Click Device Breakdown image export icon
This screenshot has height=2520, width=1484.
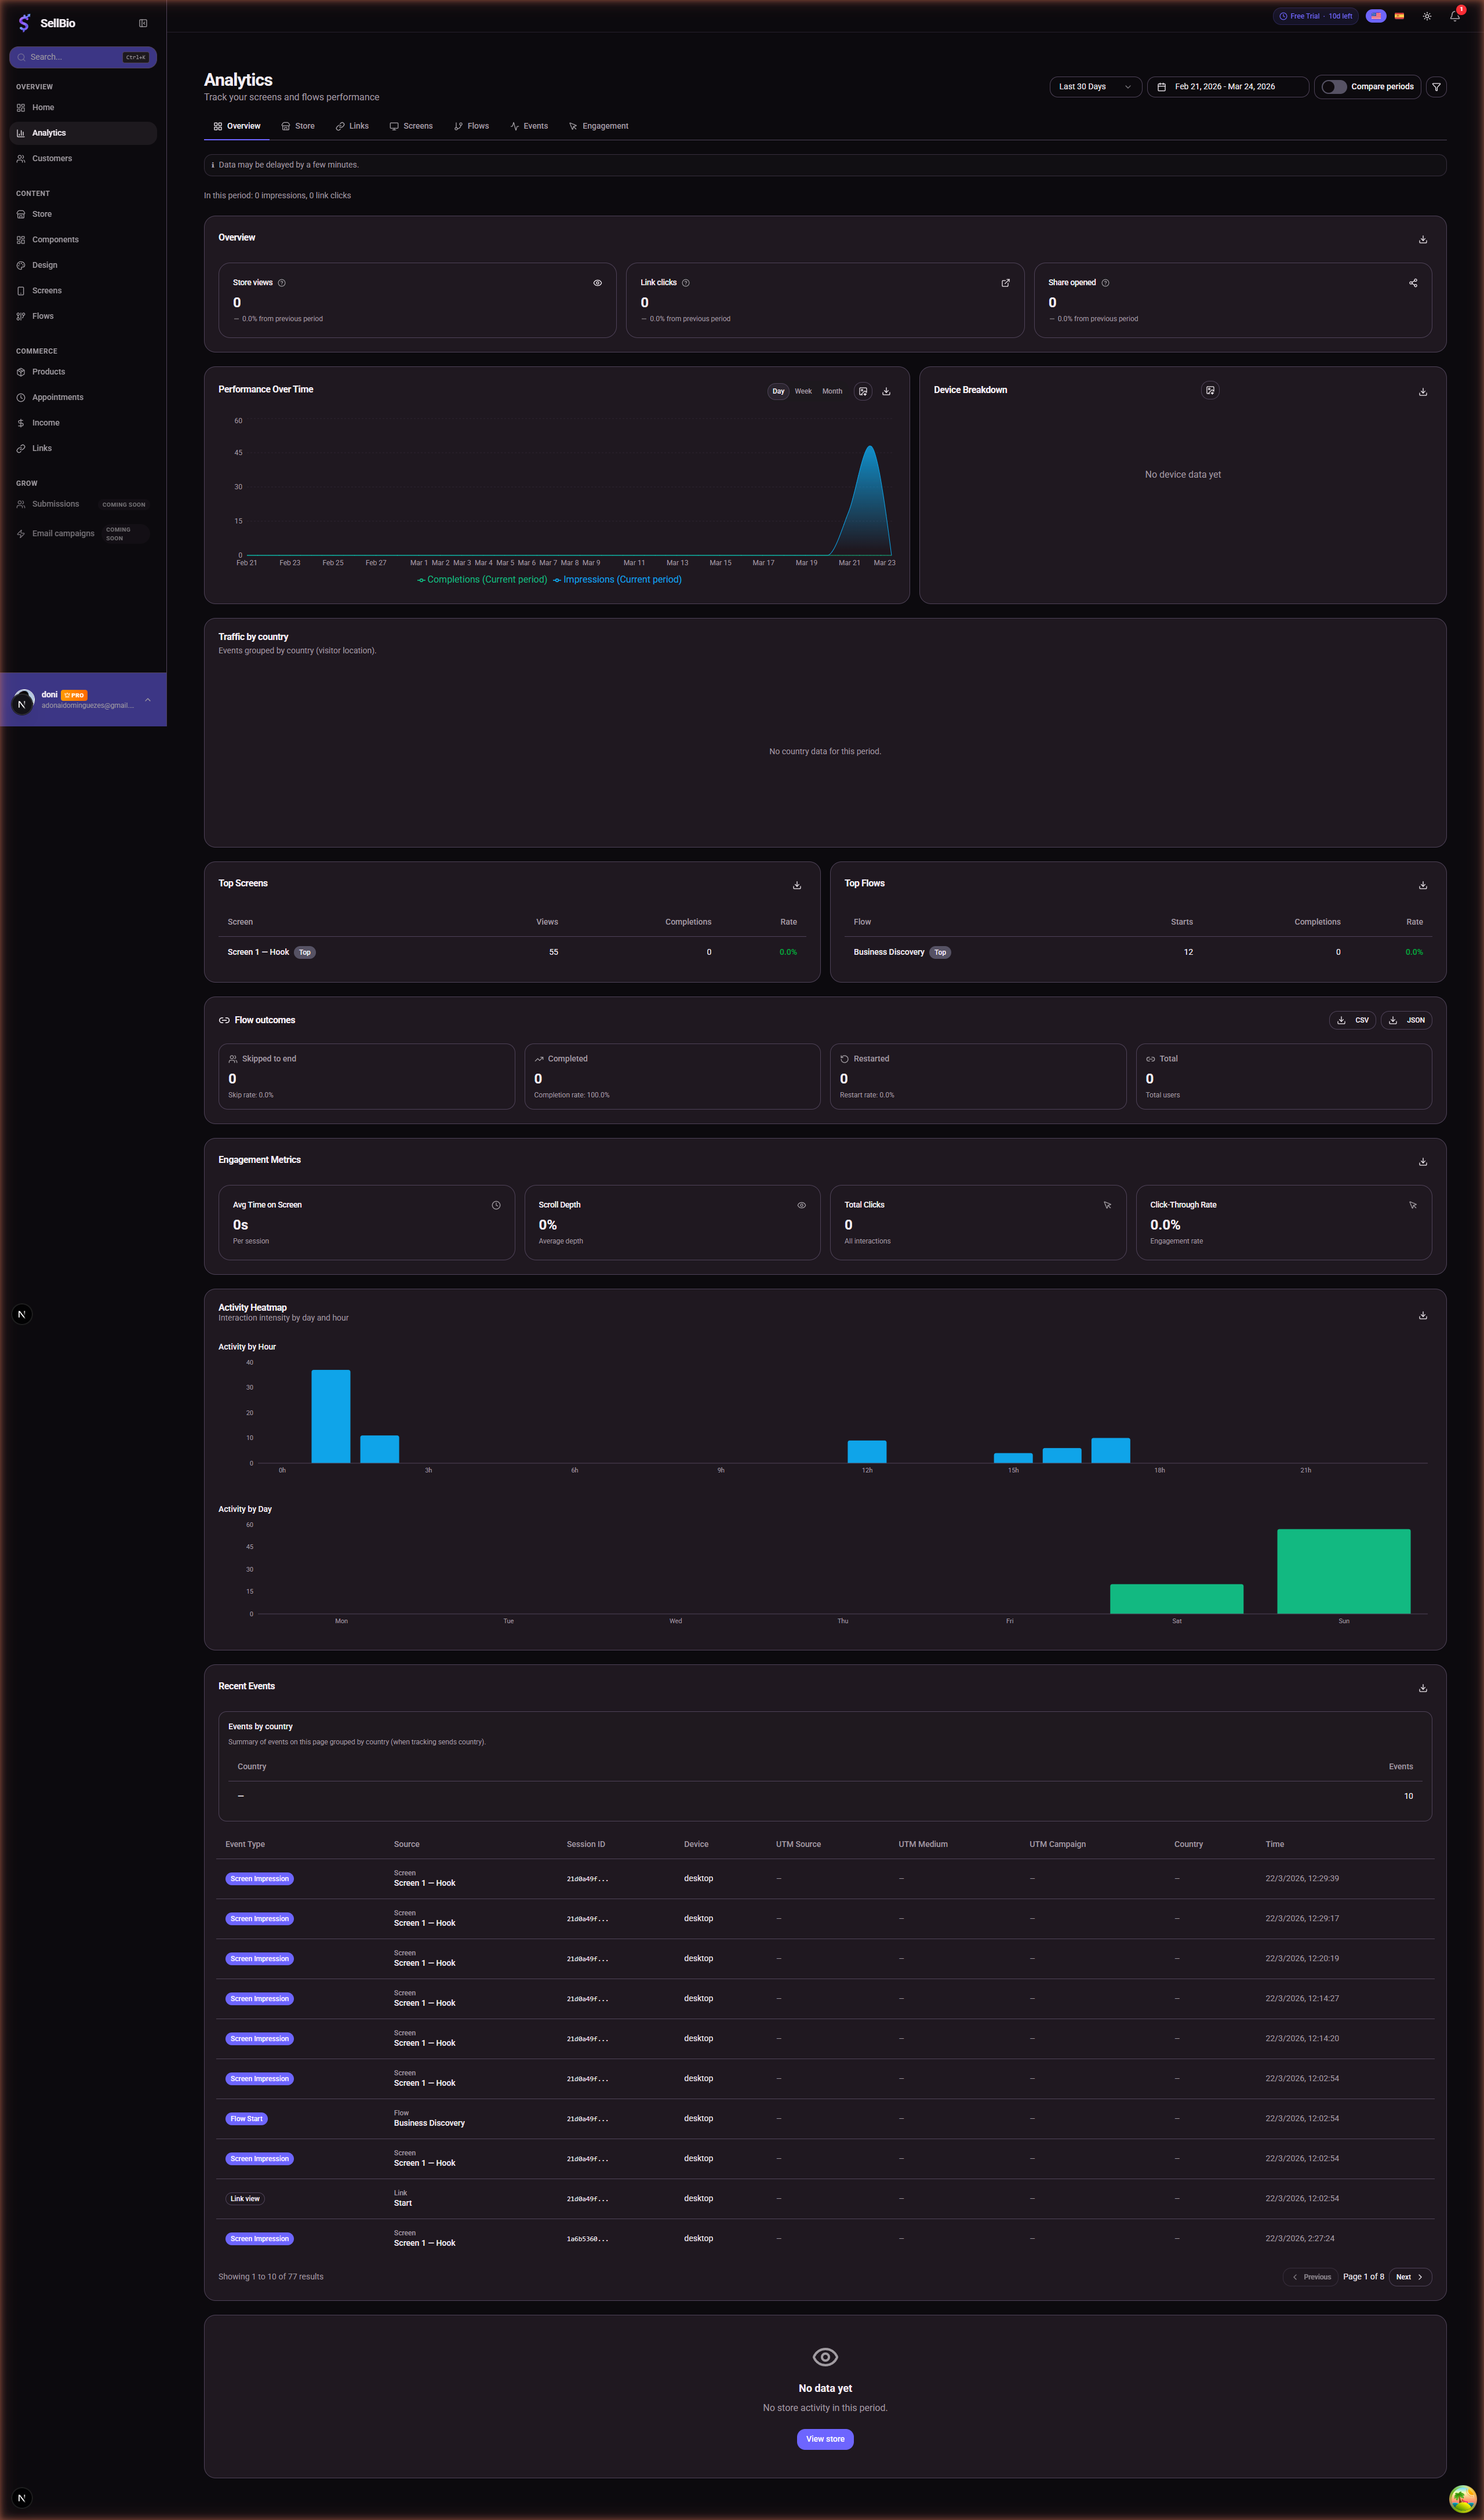tap(1210, 390)
